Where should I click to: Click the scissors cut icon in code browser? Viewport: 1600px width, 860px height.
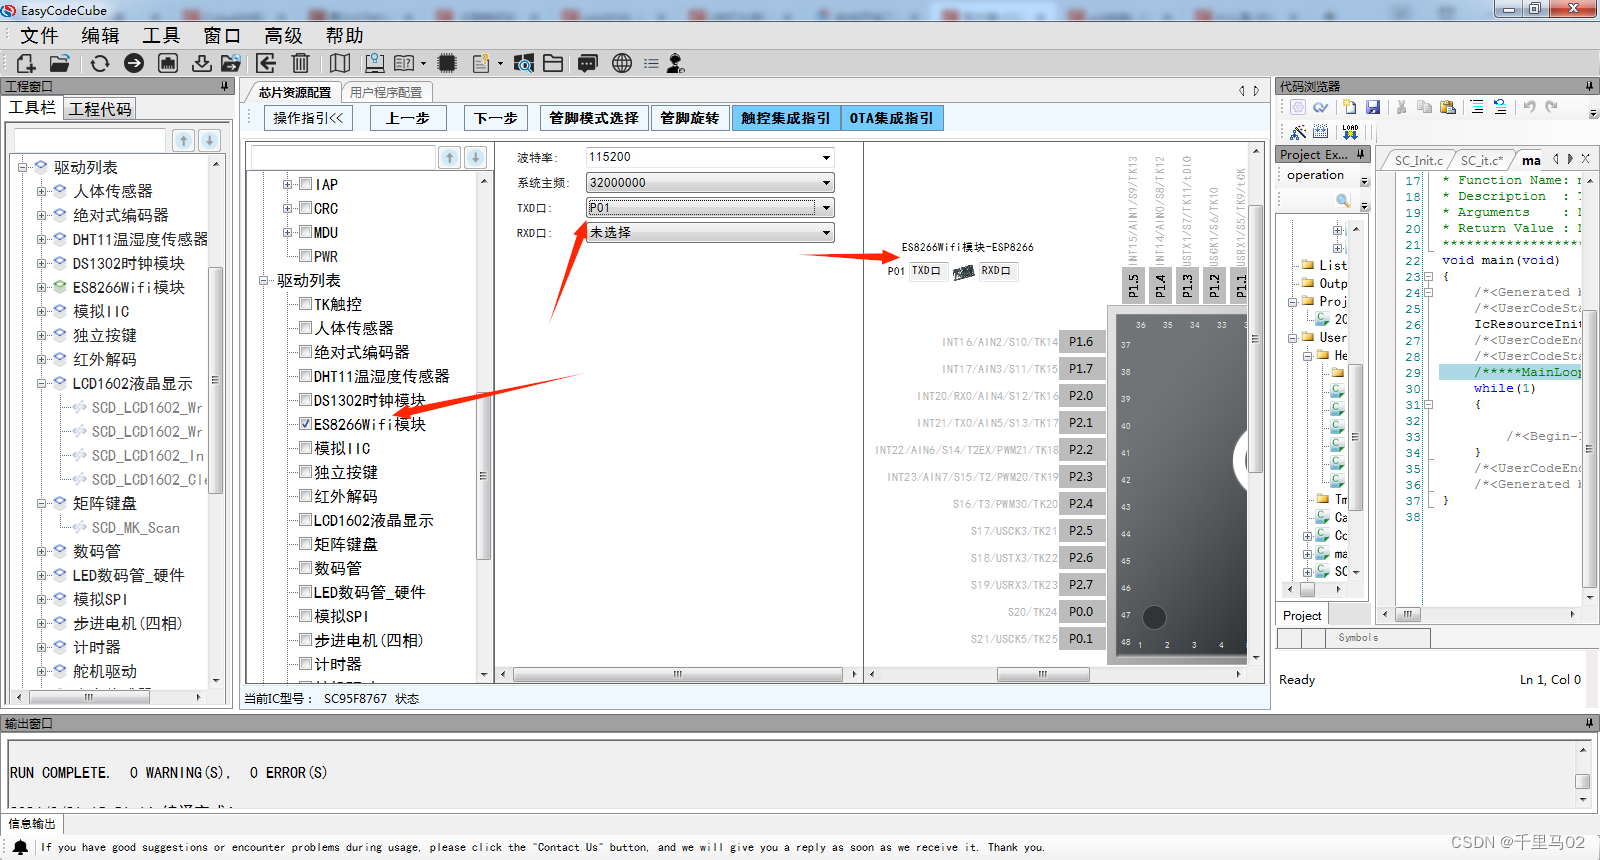1401,107
